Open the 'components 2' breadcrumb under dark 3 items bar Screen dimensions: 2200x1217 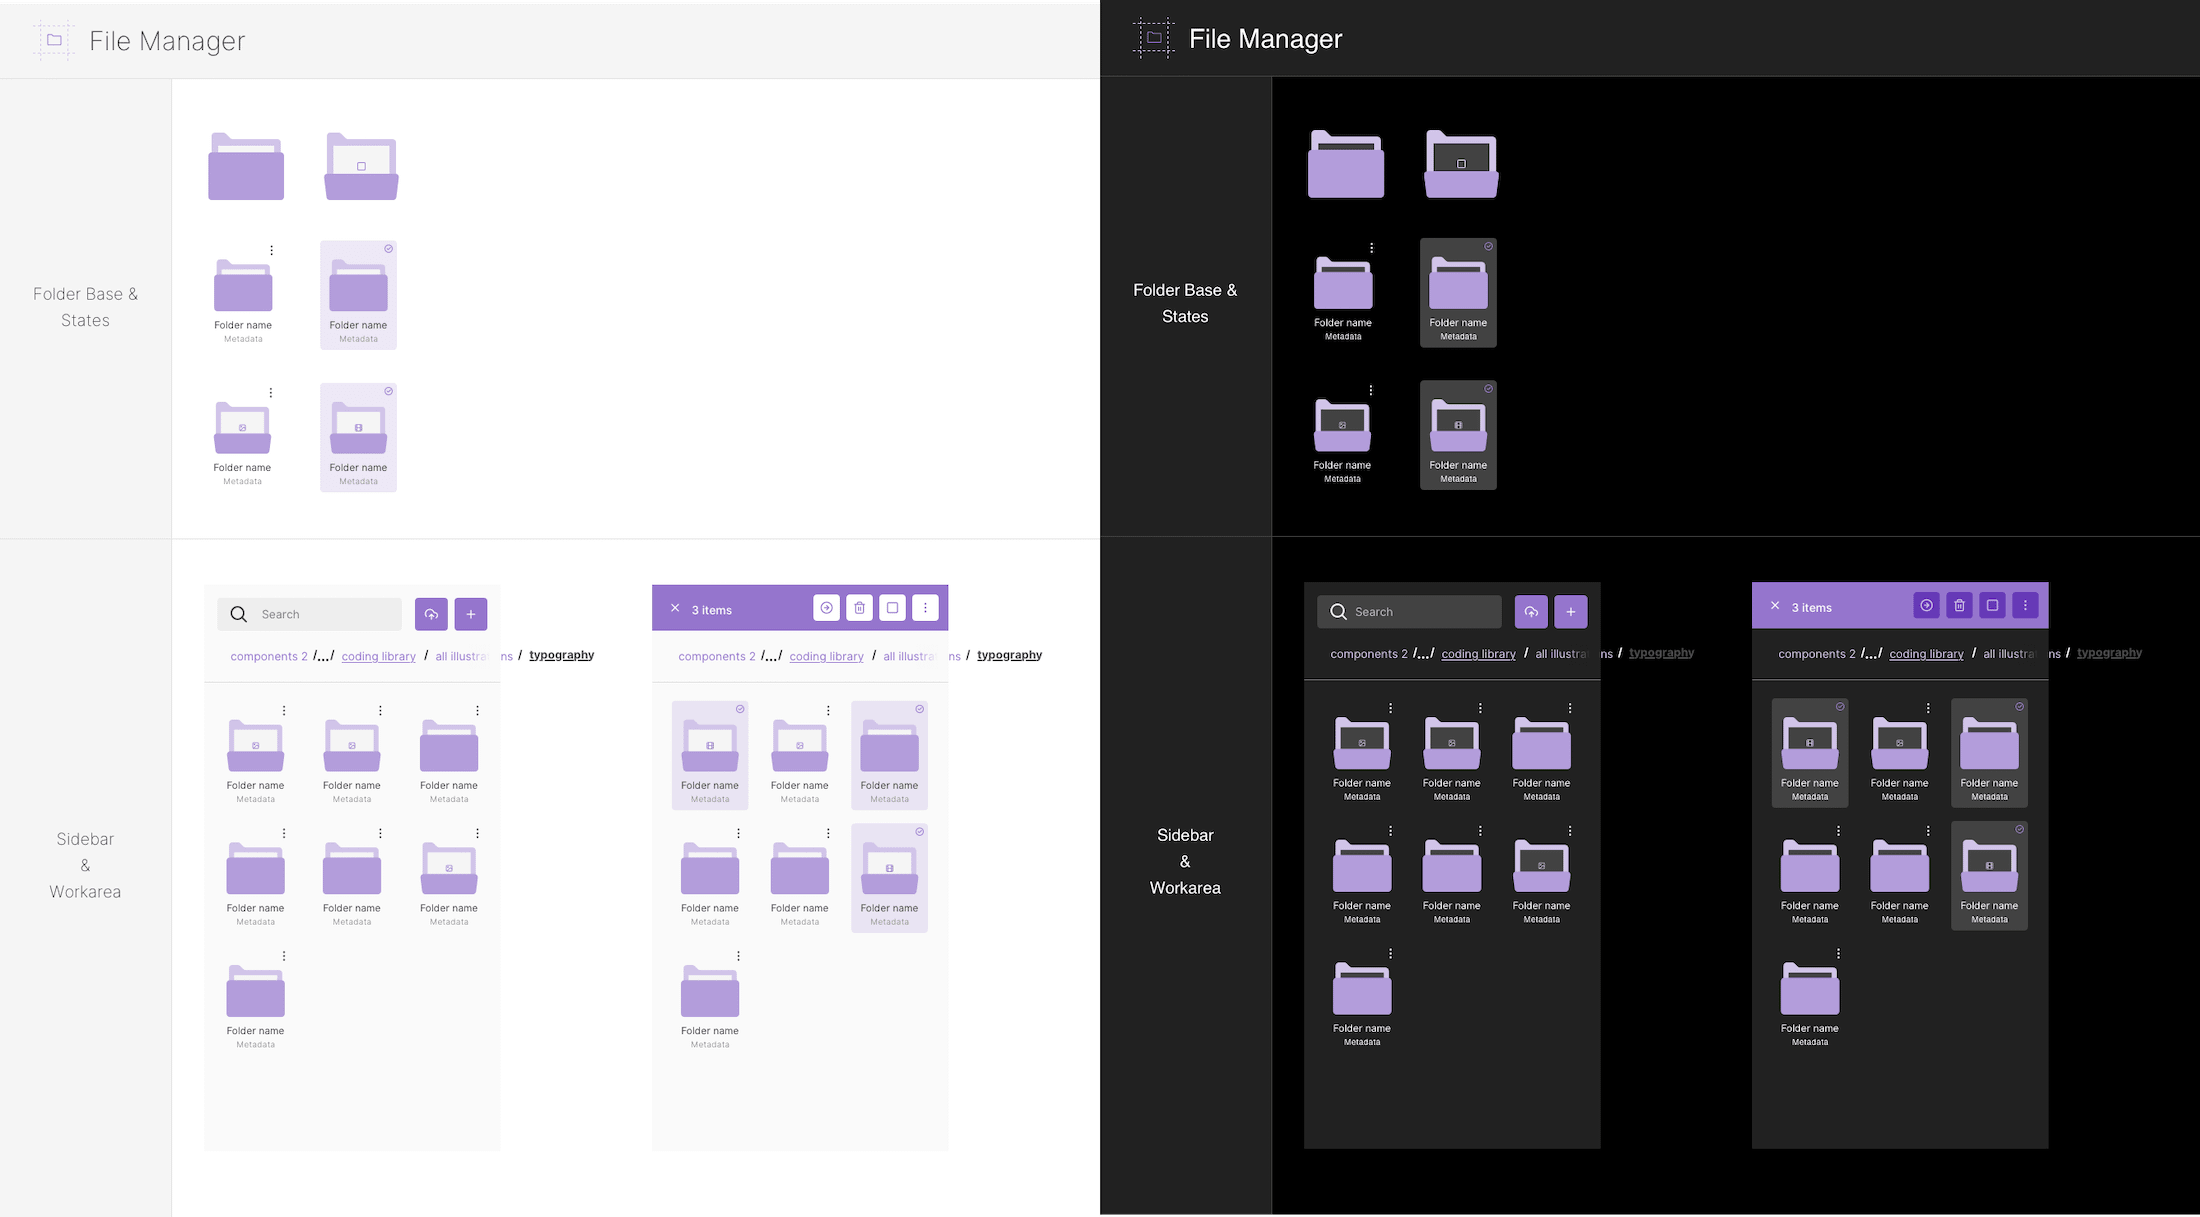[1817, 654]
